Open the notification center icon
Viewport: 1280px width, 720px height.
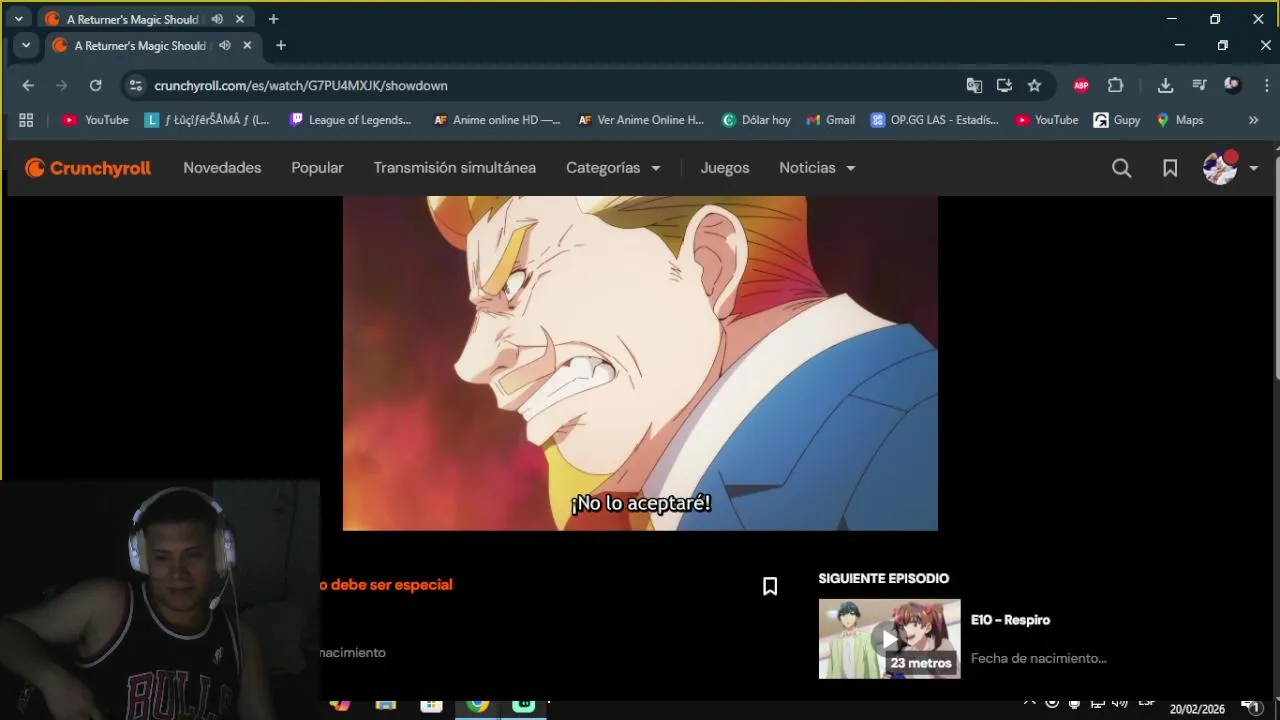click(x=1250, y=706)
